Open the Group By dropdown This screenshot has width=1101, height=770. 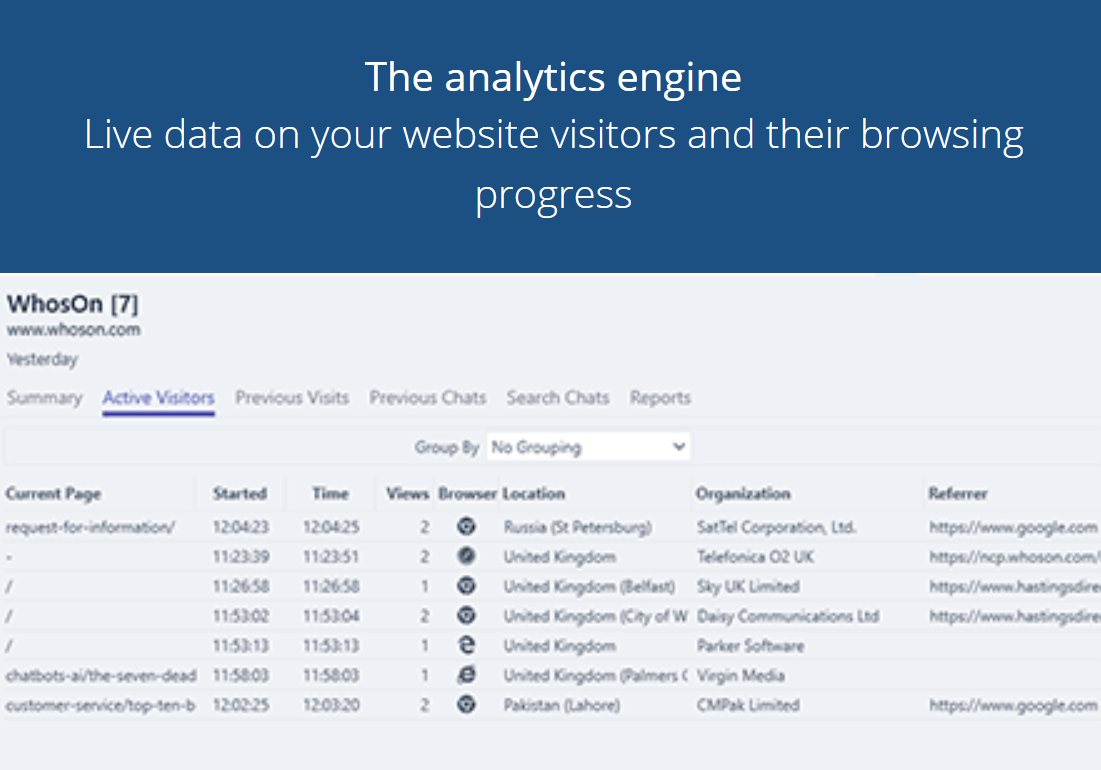[x=588, y=447]
